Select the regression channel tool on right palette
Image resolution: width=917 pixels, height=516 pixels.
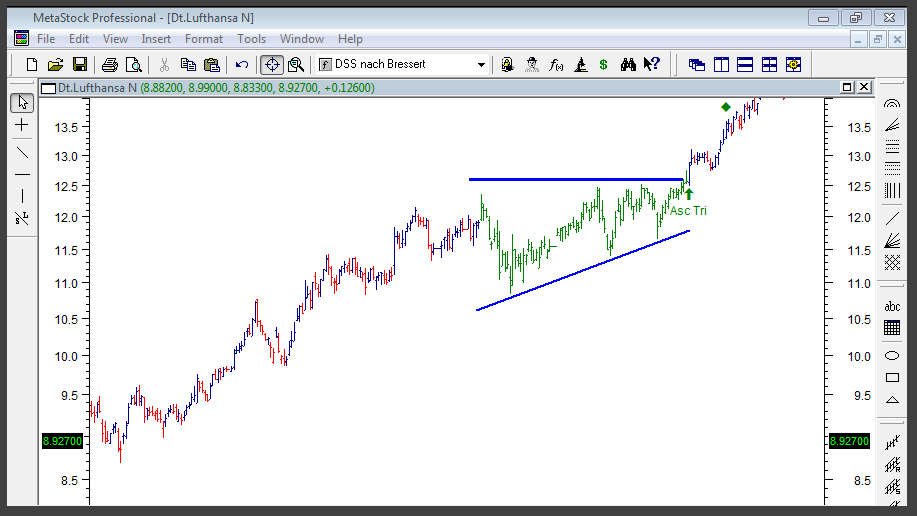pyautogui.click(x=892, y=443)
